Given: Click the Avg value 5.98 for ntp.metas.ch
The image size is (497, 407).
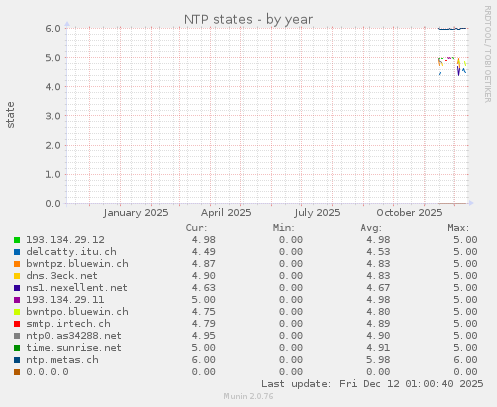Looking at the screenshot, I should 378,360.
